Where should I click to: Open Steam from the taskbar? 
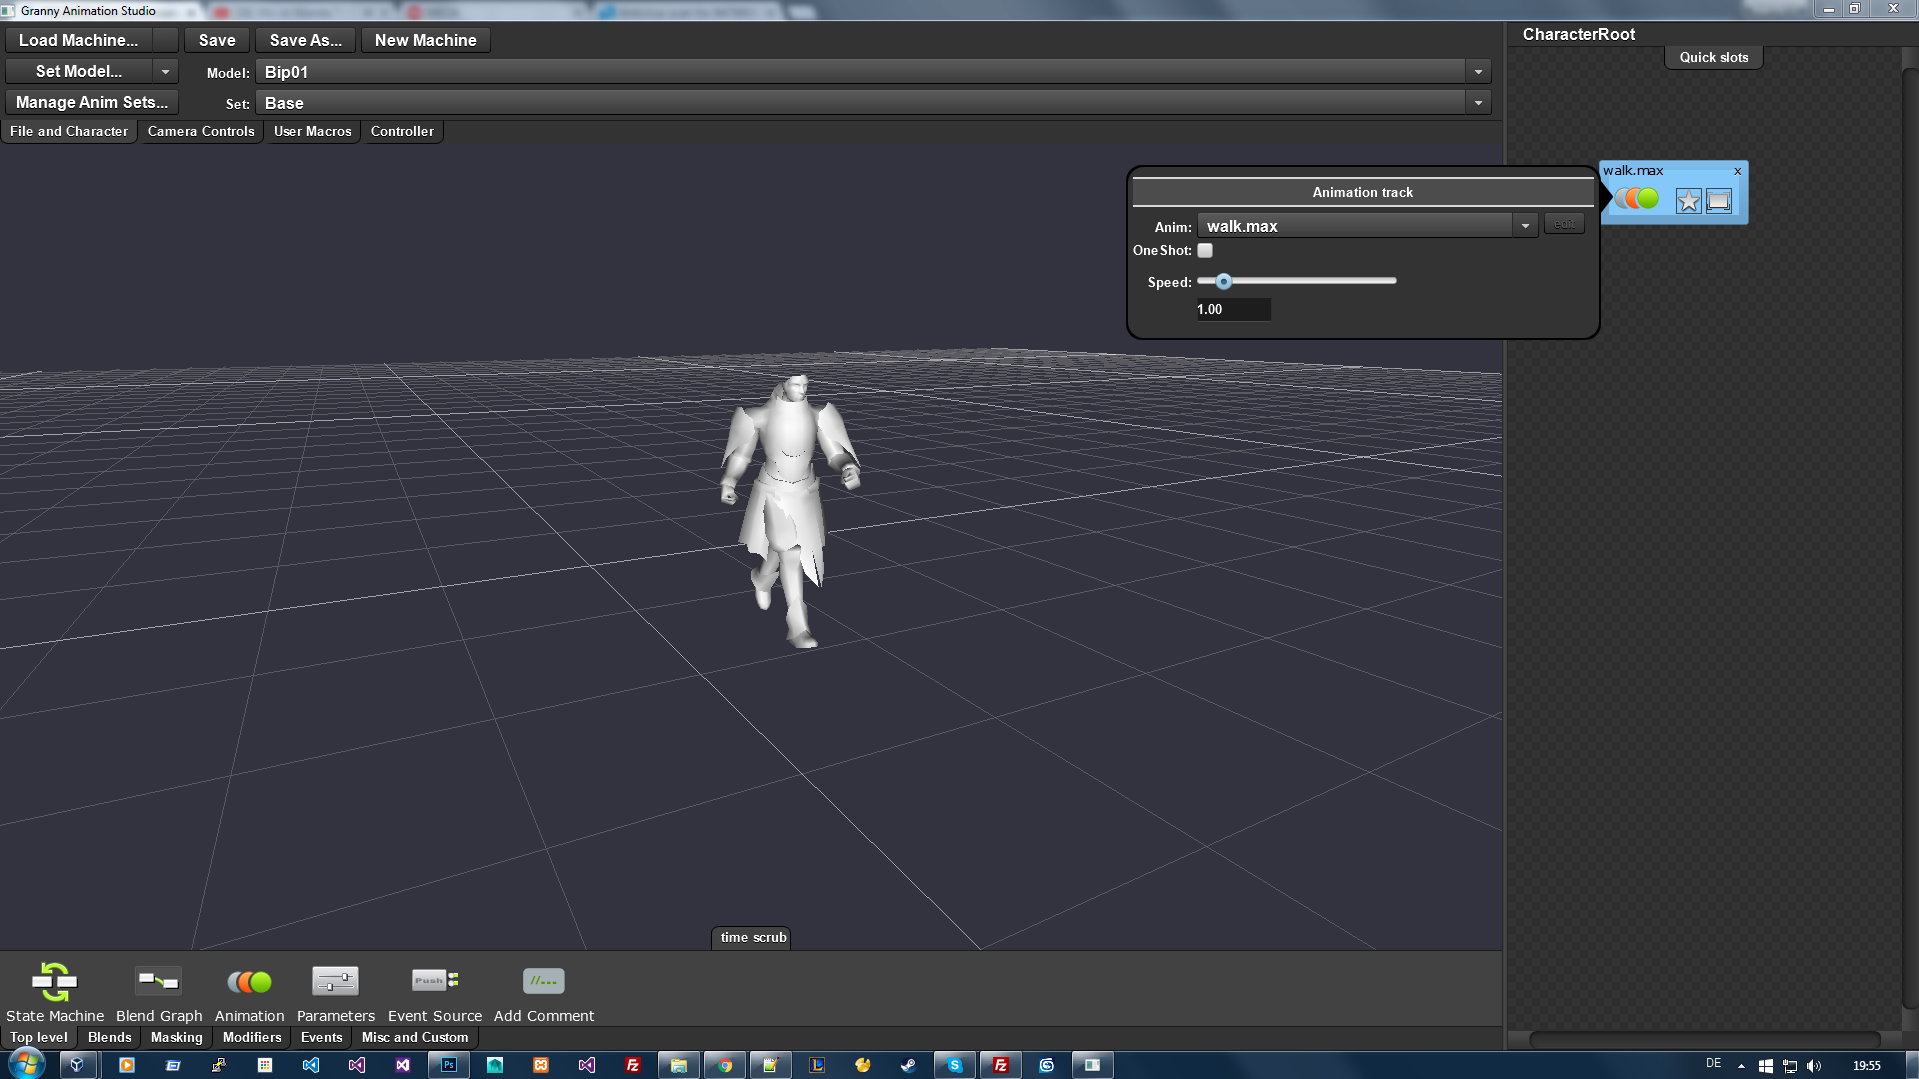tap(908, 1065)
